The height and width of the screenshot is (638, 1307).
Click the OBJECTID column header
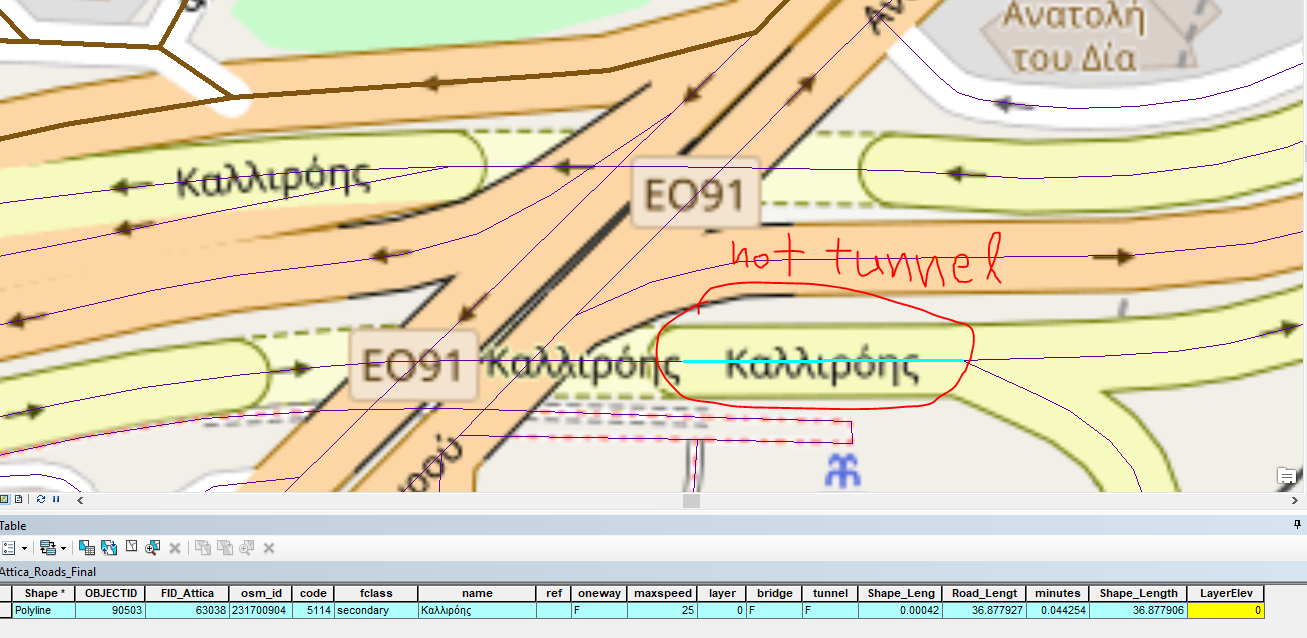(111, 593)
